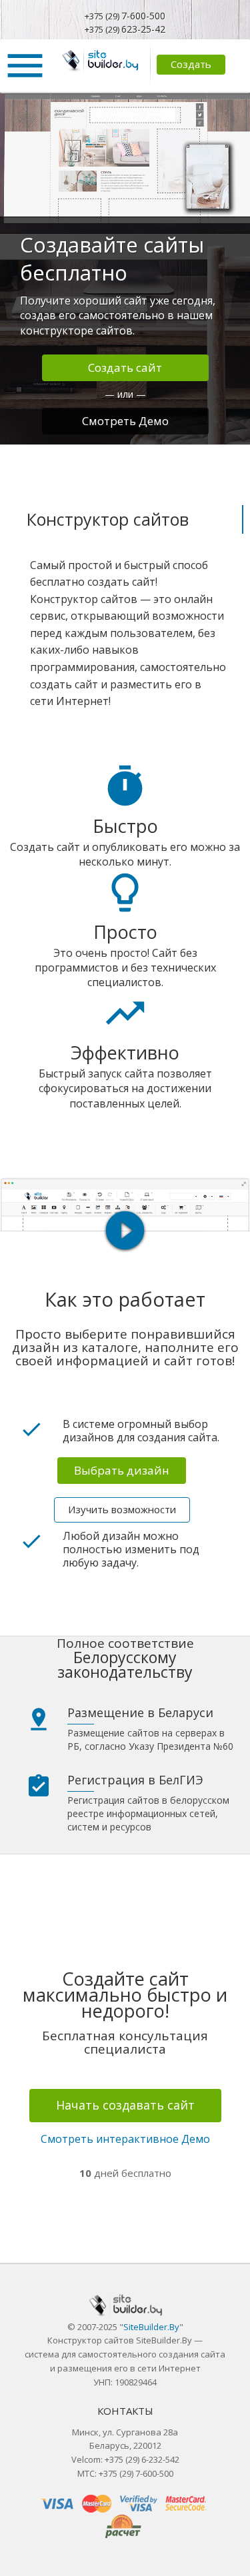Click the Начать создавать сайт button
The height and width of the screenshot is (2576, 250).
click(x=125, y=2105)
